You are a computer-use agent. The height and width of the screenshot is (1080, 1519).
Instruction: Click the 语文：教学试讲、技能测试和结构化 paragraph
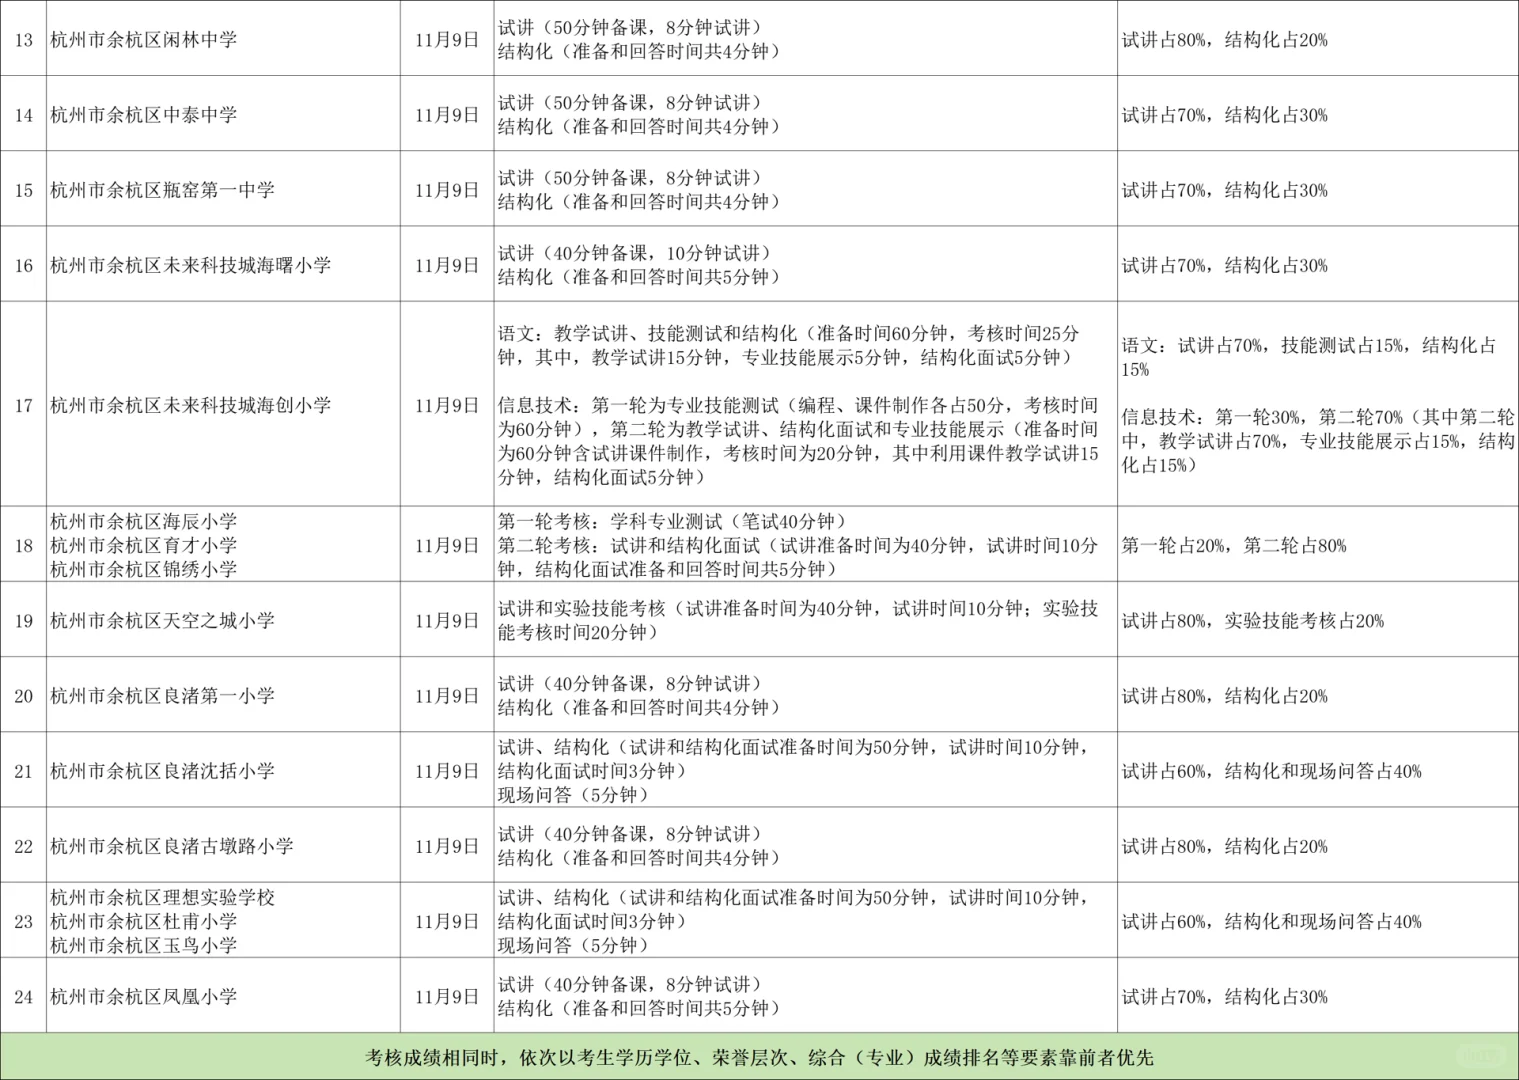coord(789,345)
